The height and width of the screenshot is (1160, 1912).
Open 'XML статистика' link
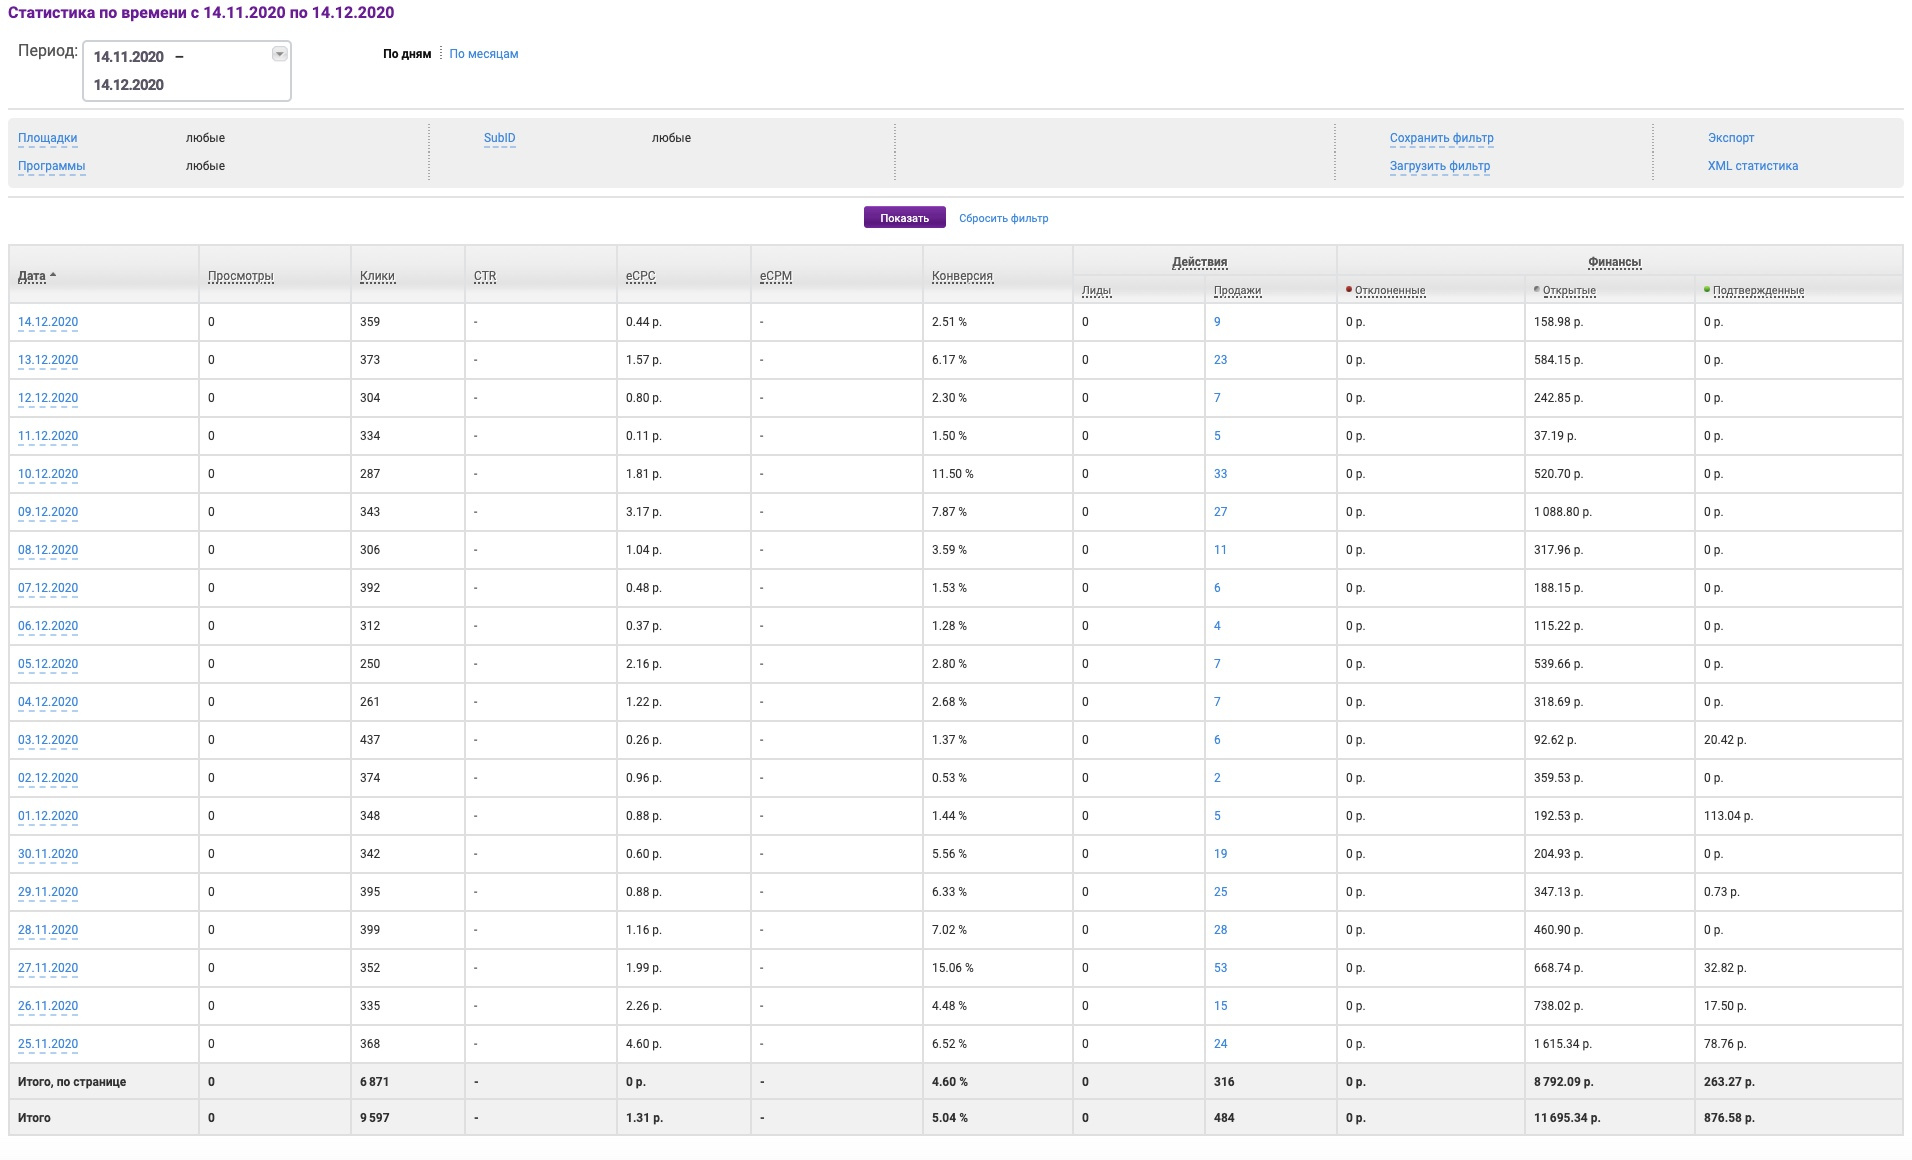click(x=1753, y=166)
